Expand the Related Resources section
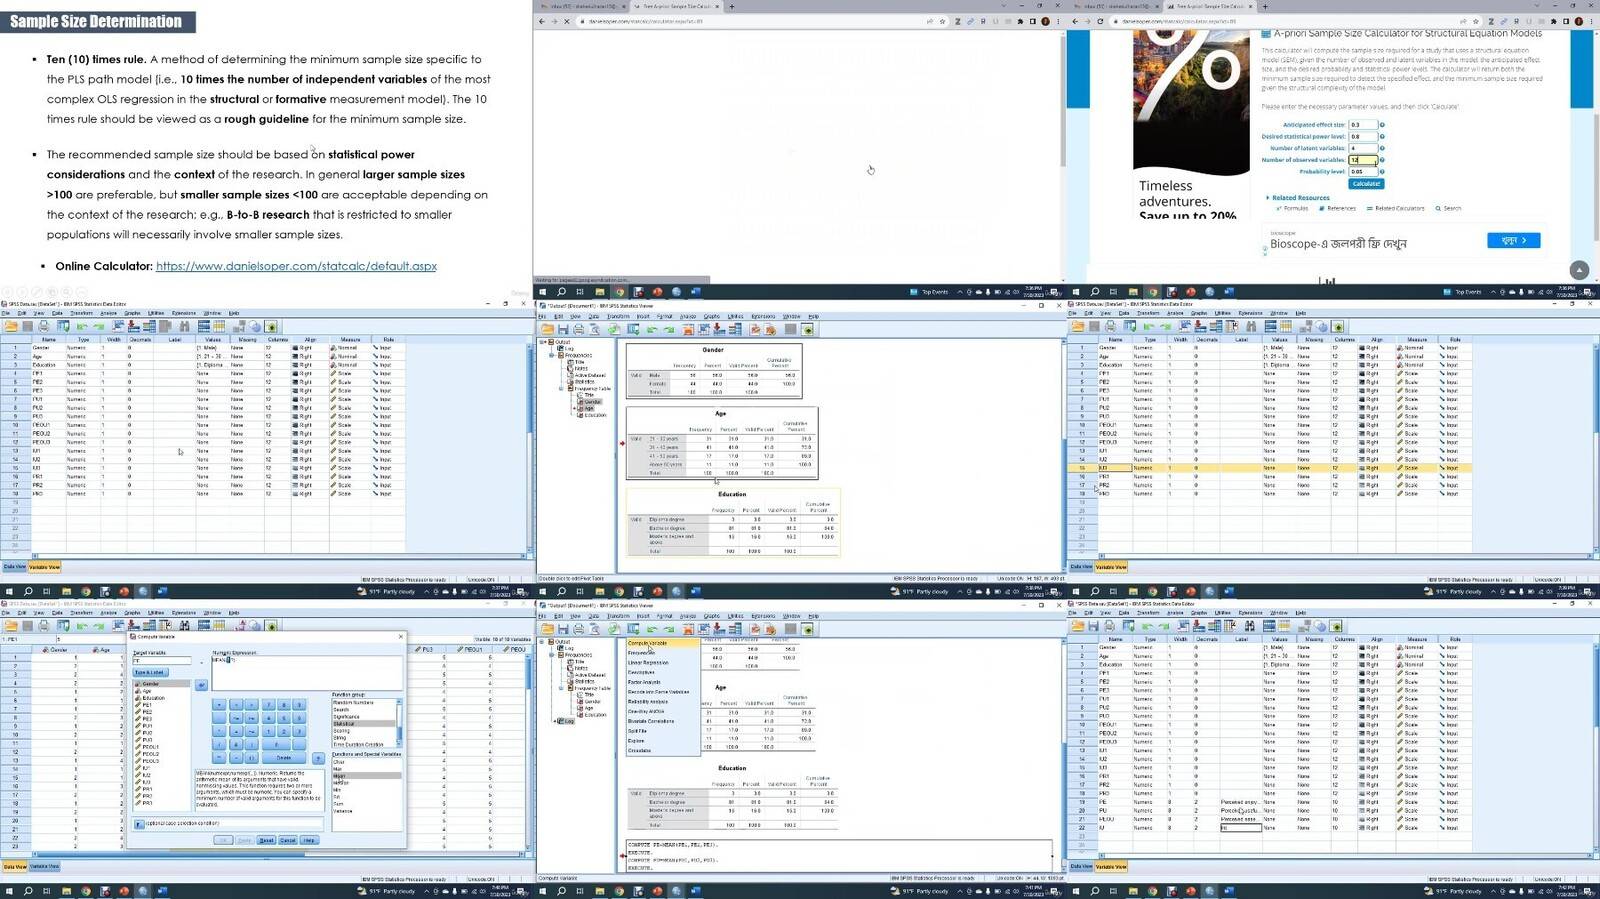The image size is (1600, 899). [1300, 198]
